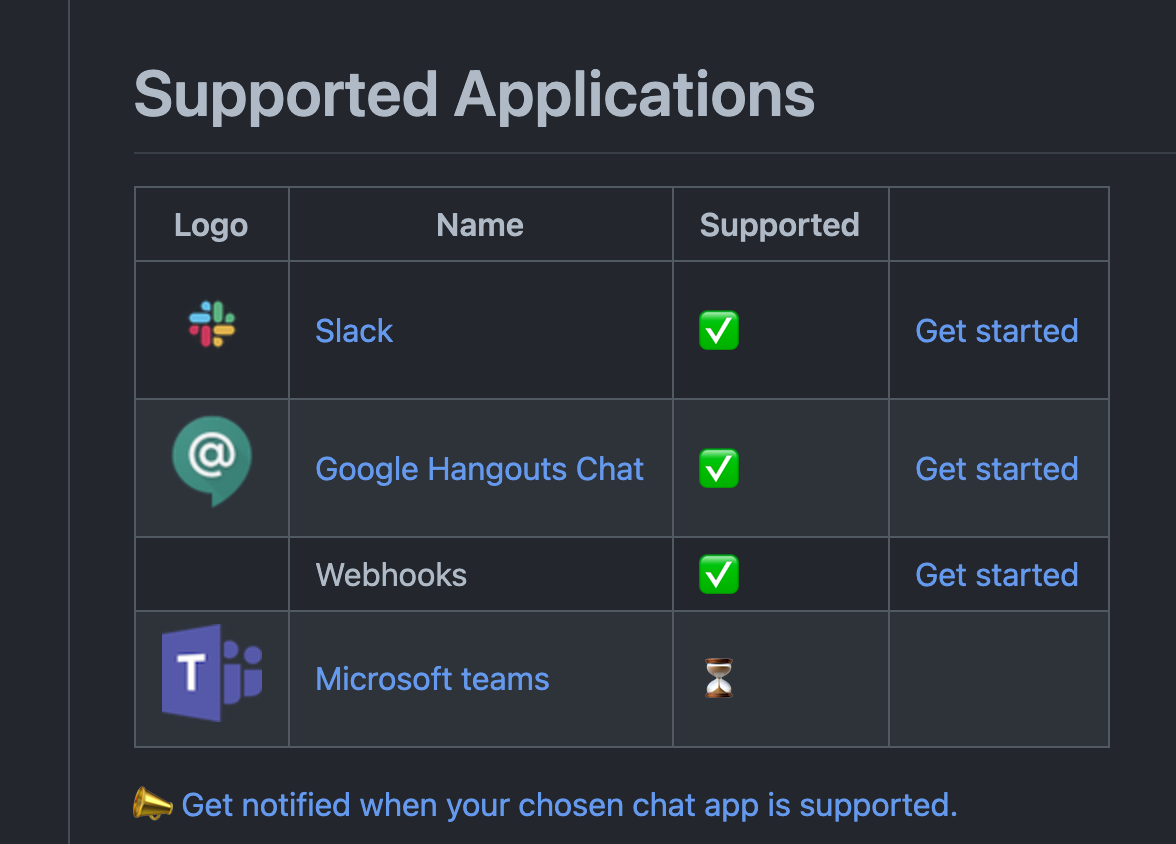The height and width of the screenshot is (844, 1176).
Task: Click the megaphone icon before Get notified
Action: [x=153, y=803]
